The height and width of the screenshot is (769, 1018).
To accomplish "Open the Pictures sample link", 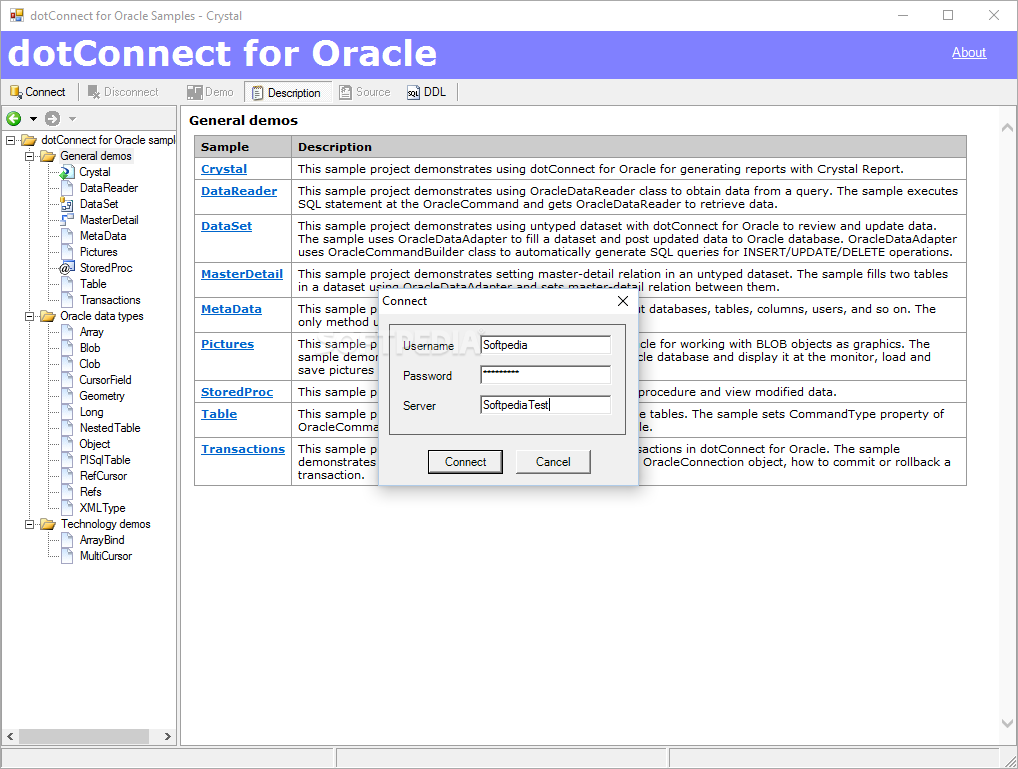I will 227,344.
